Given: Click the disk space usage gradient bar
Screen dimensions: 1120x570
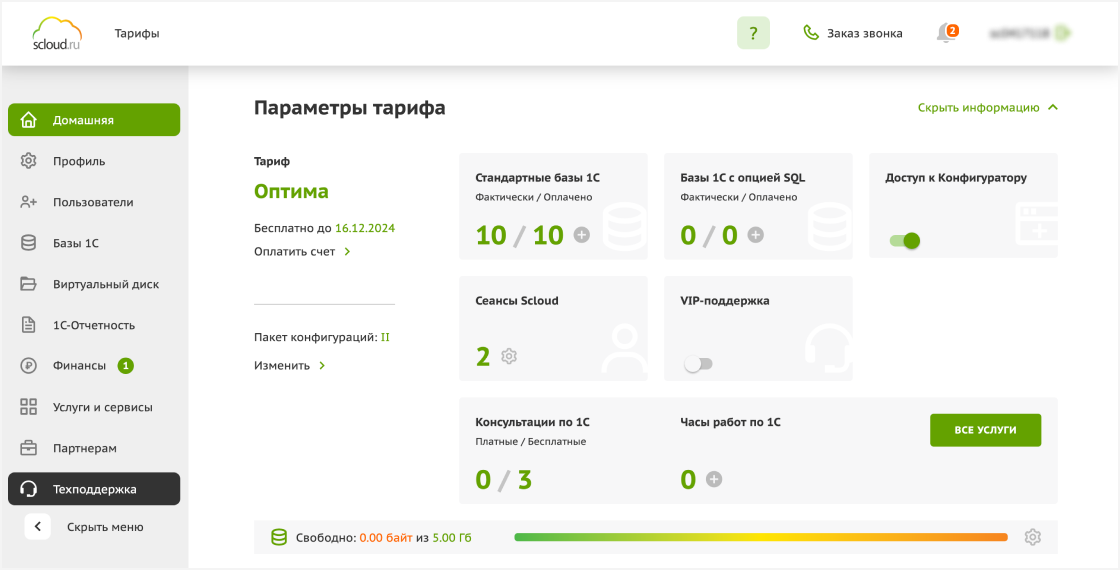Looking at the screenshot, I should coord(761,537).
